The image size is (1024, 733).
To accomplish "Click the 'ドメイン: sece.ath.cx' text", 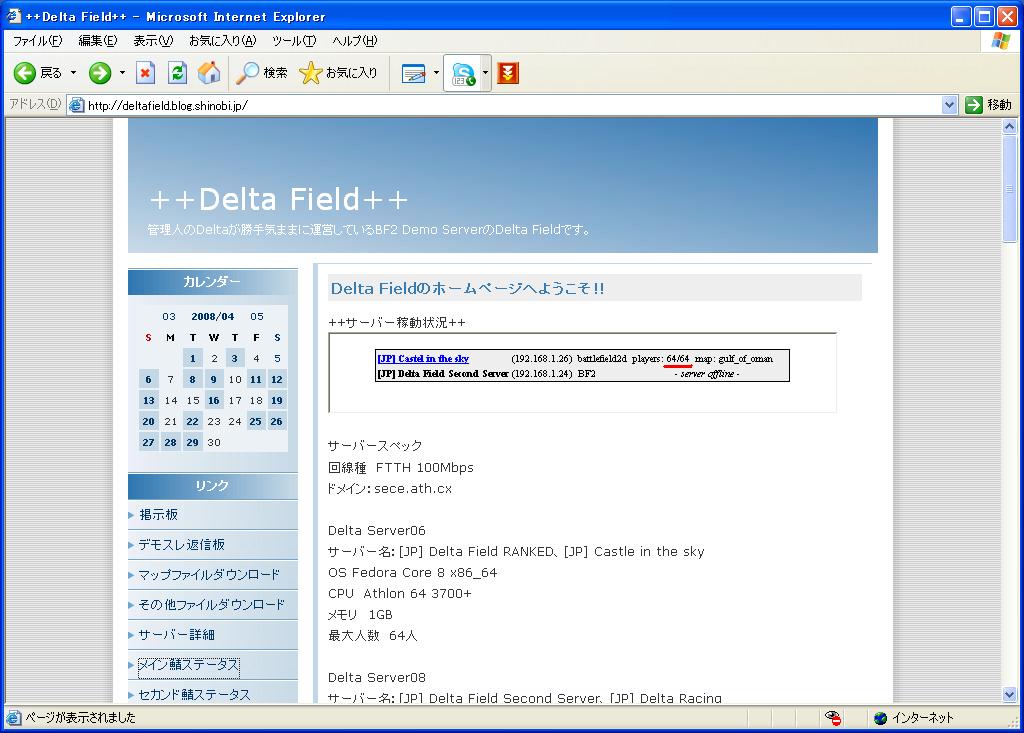I will pos(390,489).
